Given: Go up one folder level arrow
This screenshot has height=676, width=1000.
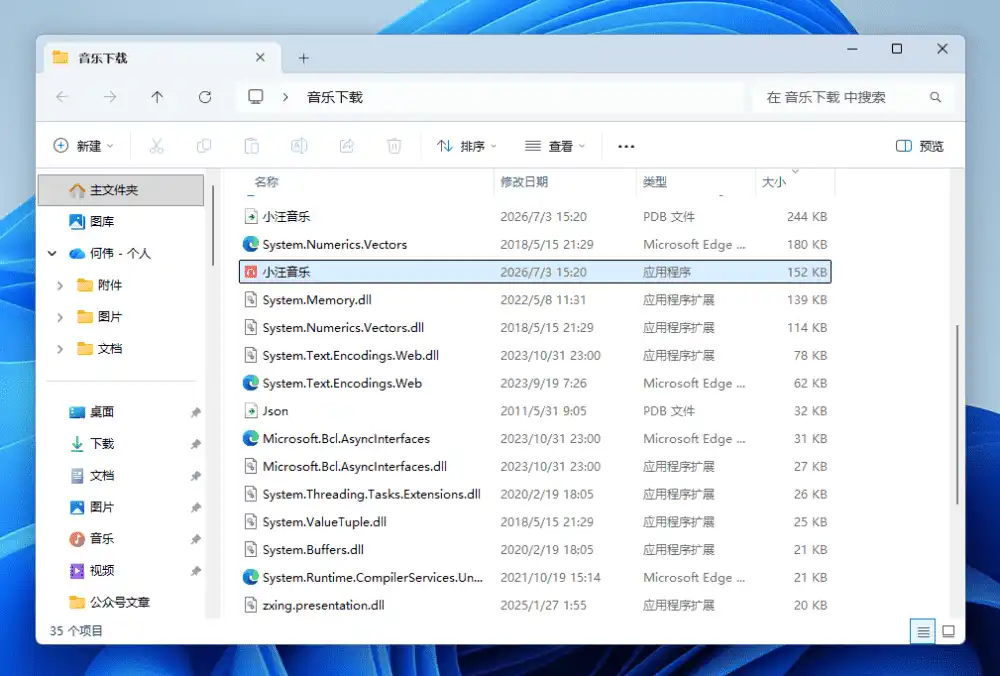Looking at the screenshot, I should pyautogui.click(x=157, y=97).
